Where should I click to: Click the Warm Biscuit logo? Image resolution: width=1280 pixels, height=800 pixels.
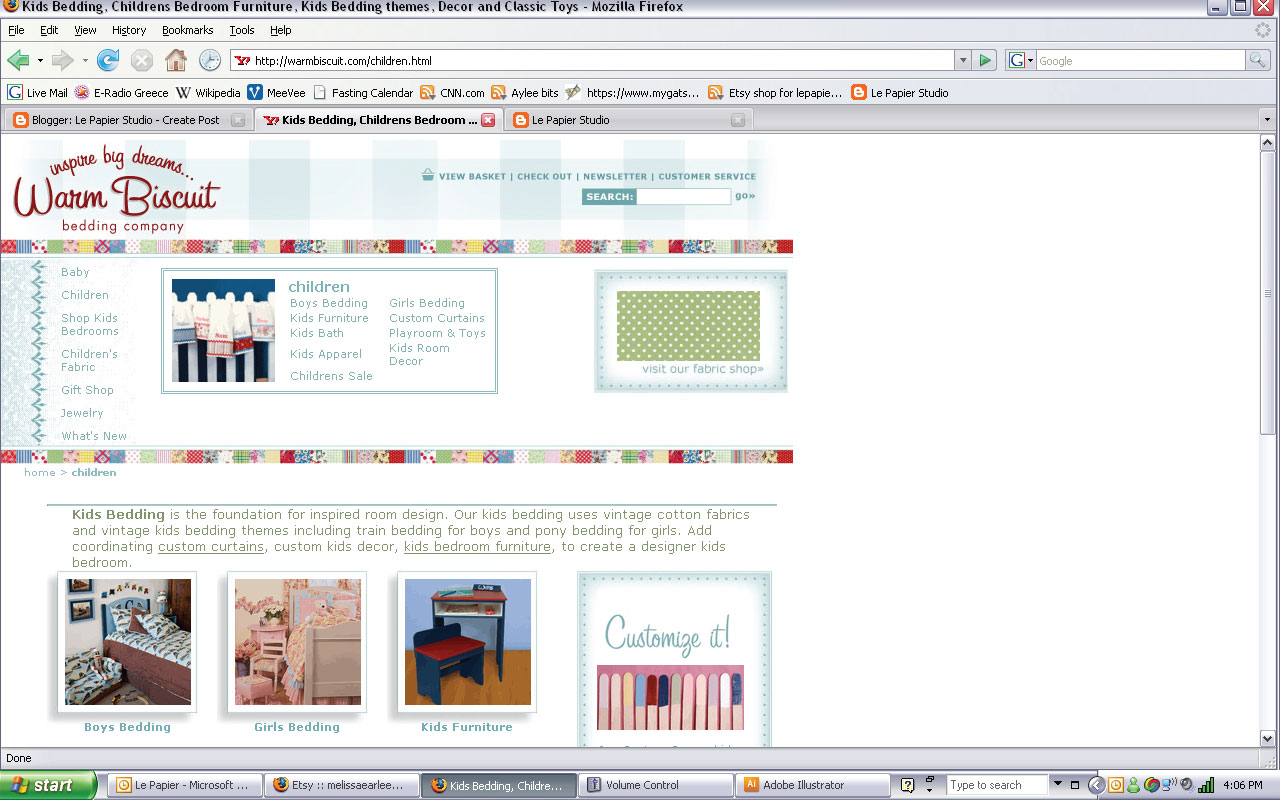point(115,191)
